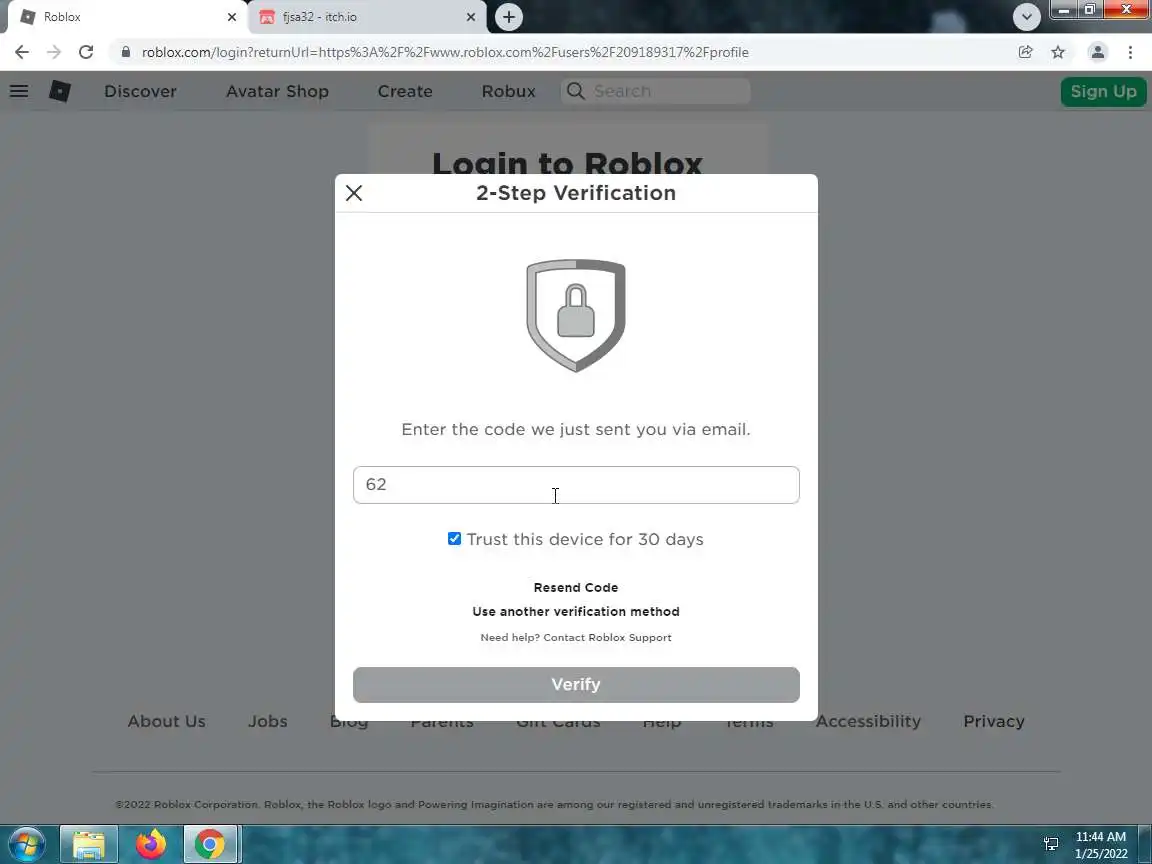Open Windows Start menu

[x=26, y=844]
